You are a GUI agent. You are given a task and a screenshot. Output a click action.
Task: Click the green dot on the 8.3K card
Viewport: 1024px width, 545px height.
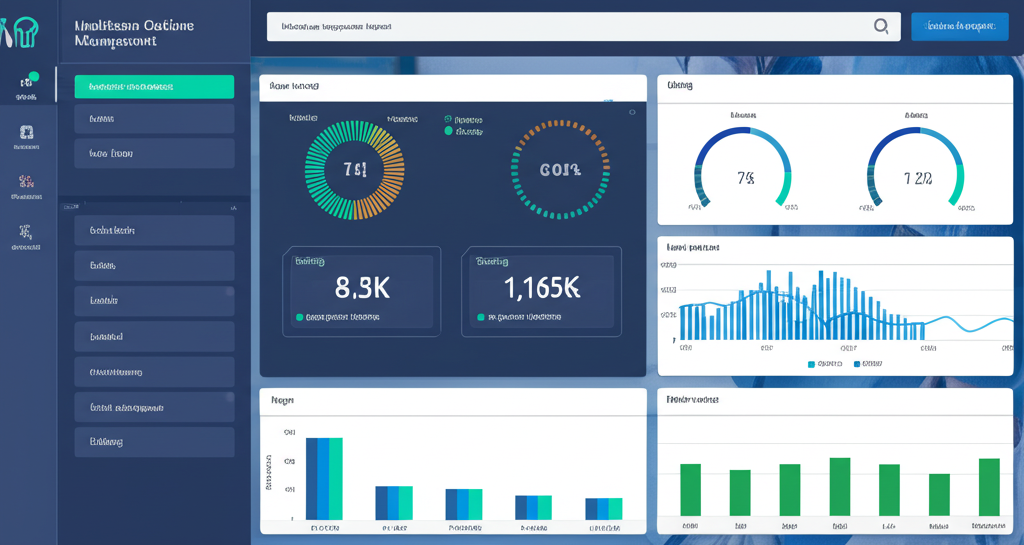point(300,317)
